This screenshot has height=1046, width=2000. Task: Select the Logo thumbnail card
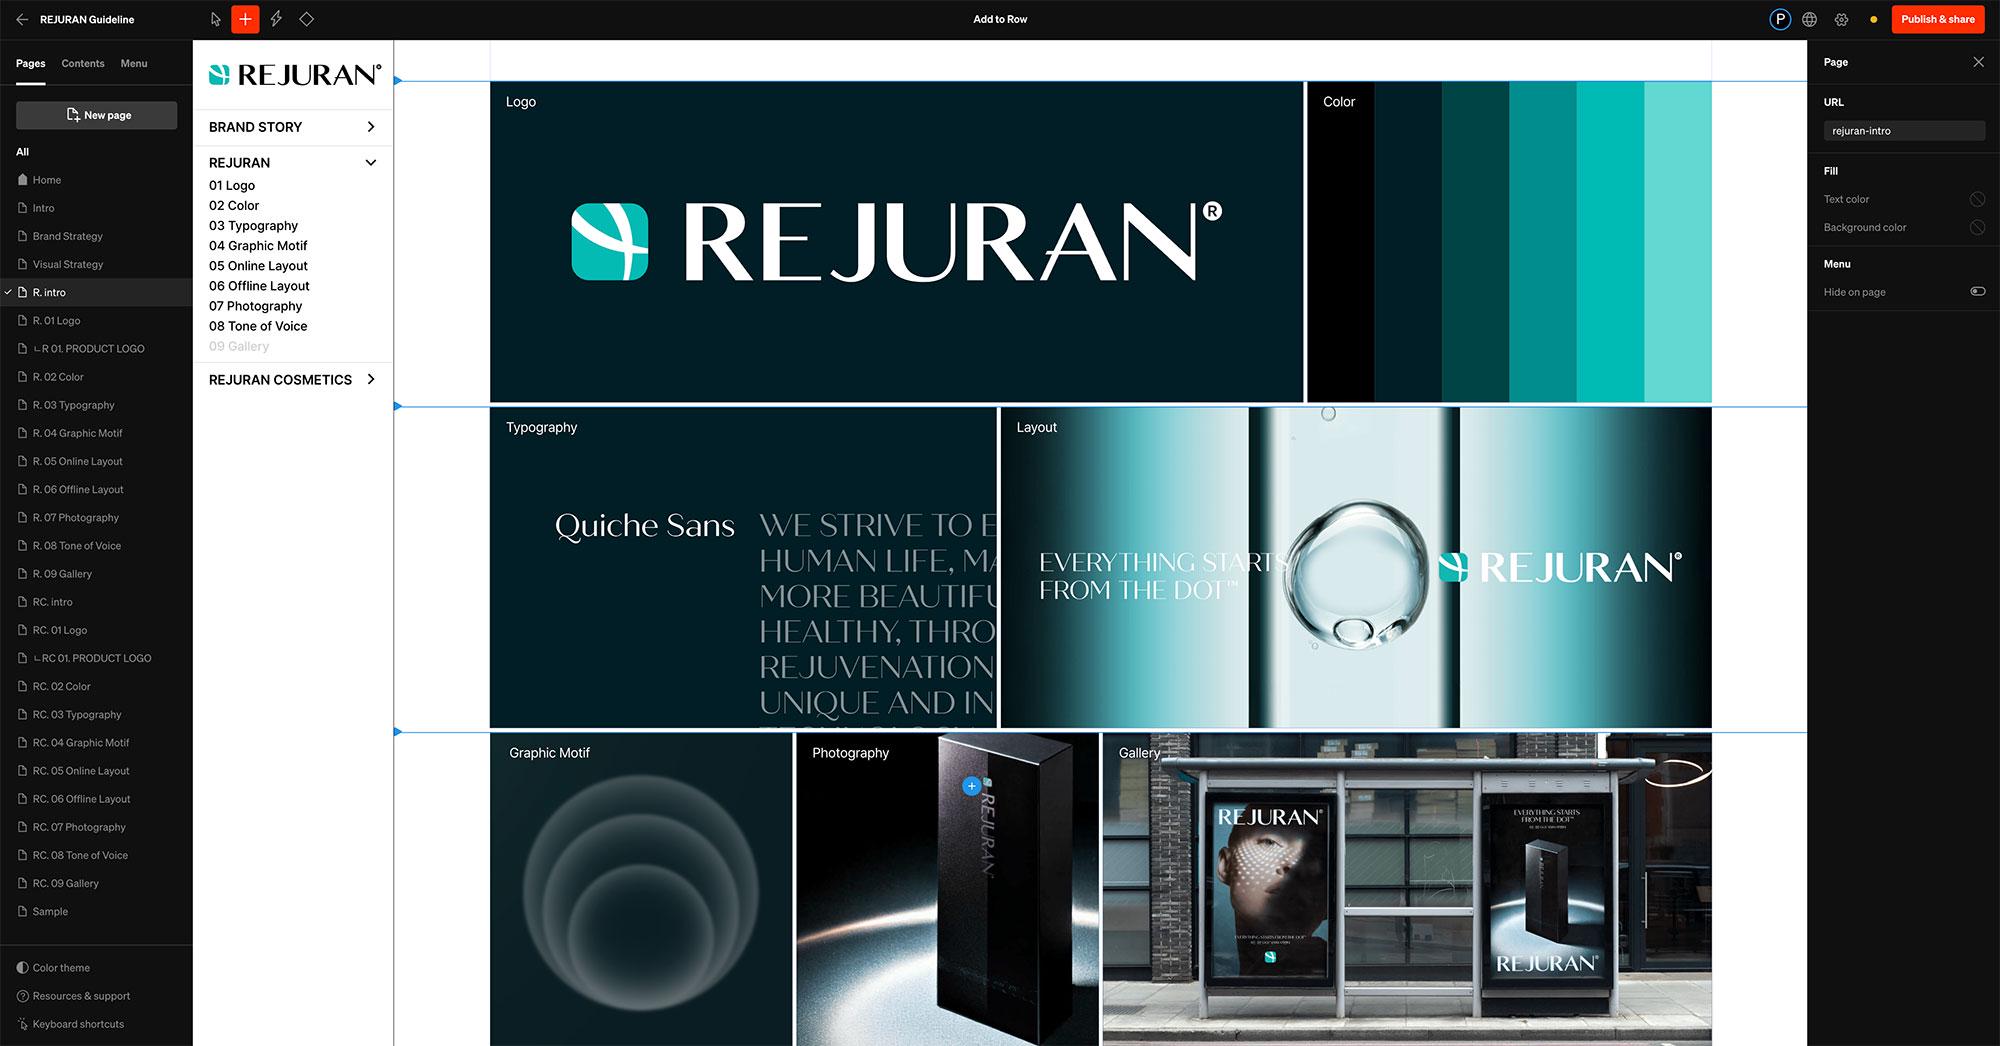coord(897,242)
